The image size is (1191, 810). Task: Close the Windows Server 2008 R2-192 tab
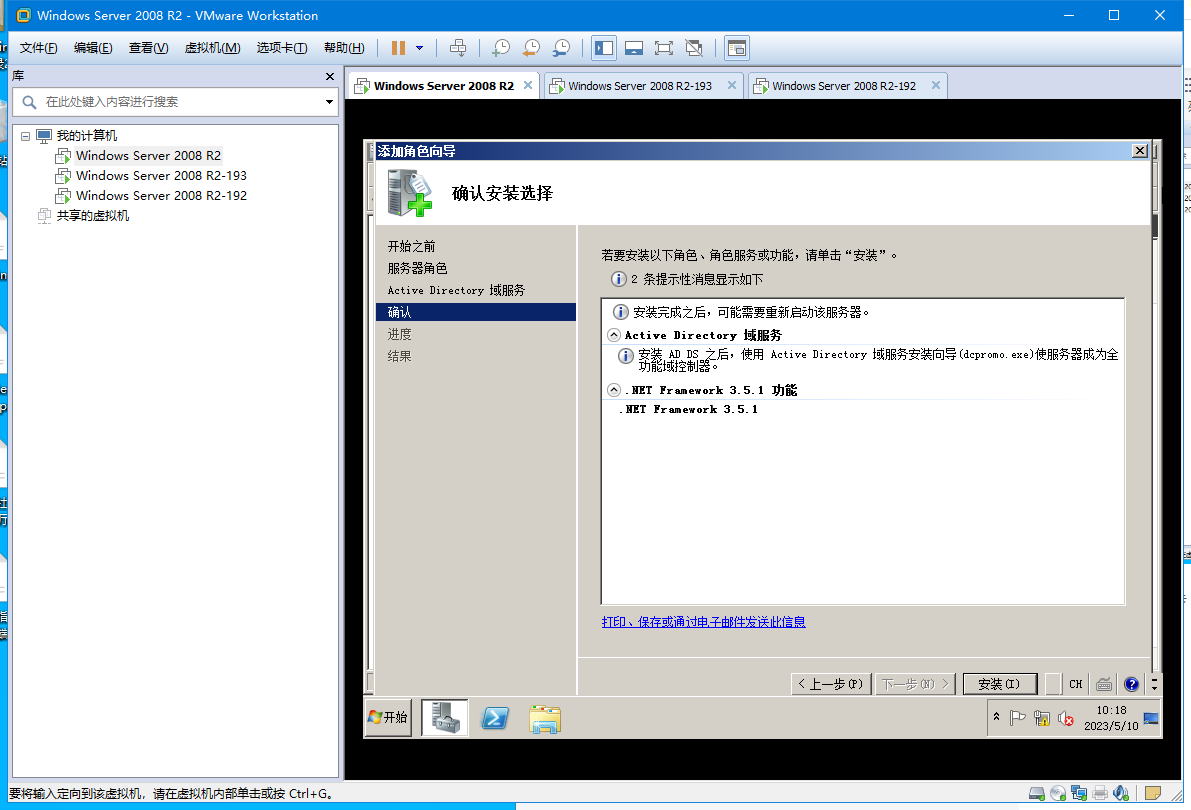[x=936, y=85]
